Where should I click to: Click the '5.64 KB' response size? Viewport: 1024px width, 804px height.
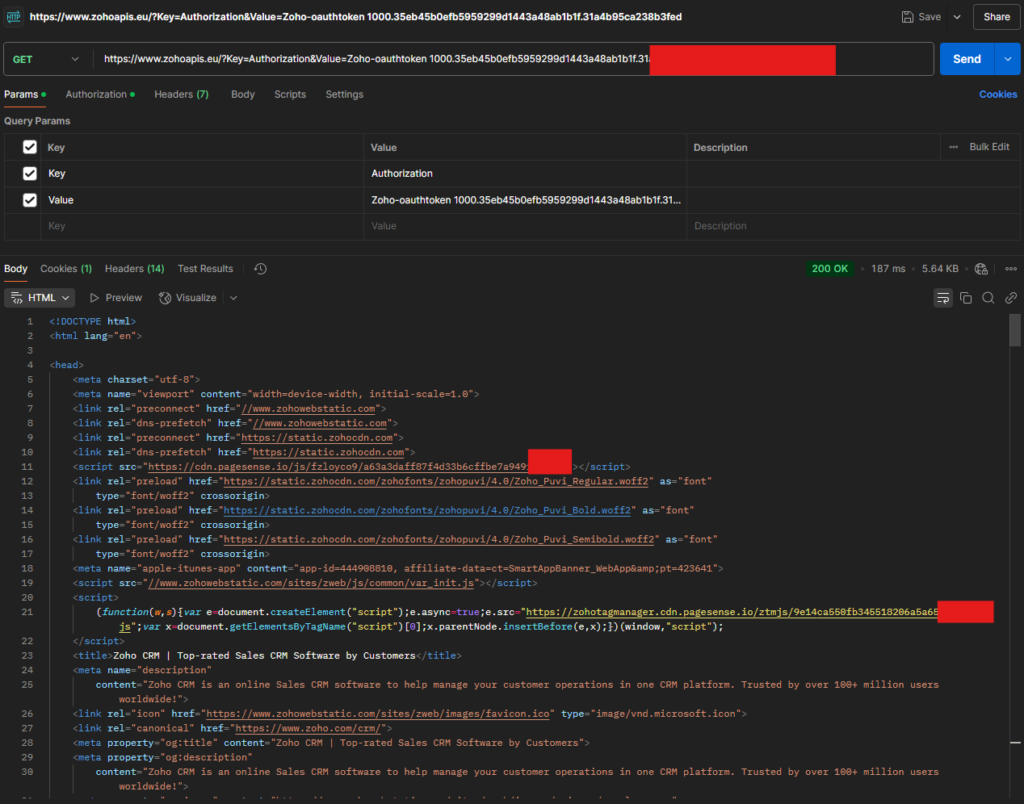[940, 269]
